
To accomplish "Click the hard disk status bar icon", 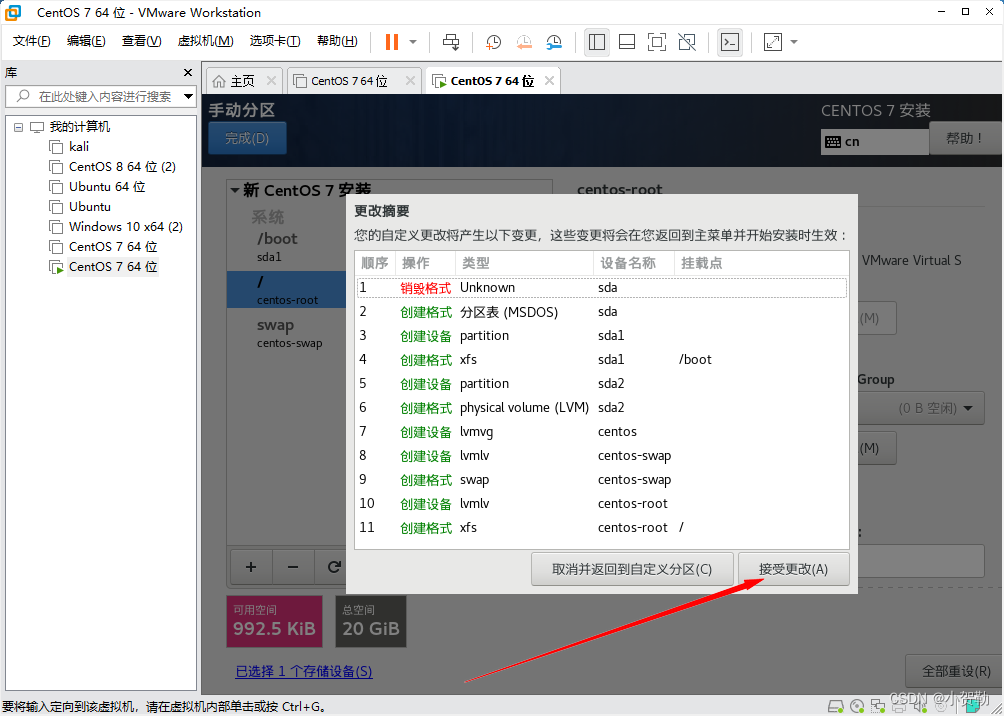I will (836, 706).
